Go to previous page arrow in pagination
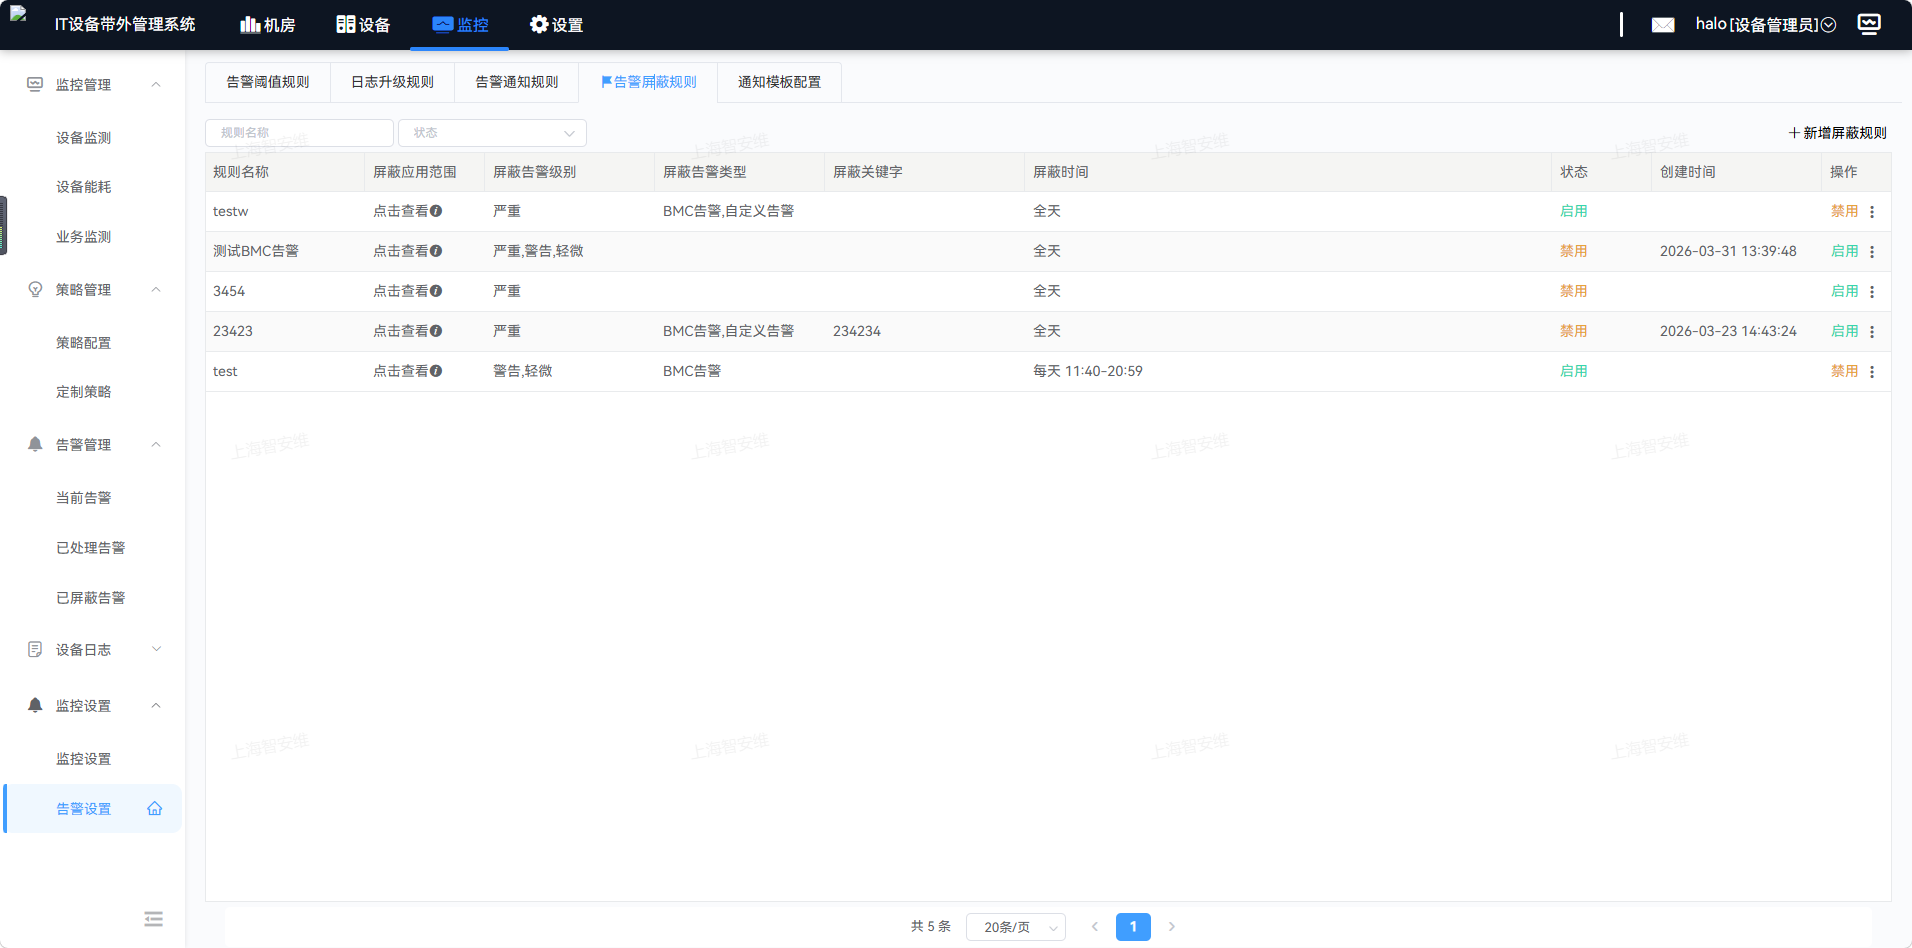The height and width of the screenshot is (948, 1912). (x=1094, y=927)
